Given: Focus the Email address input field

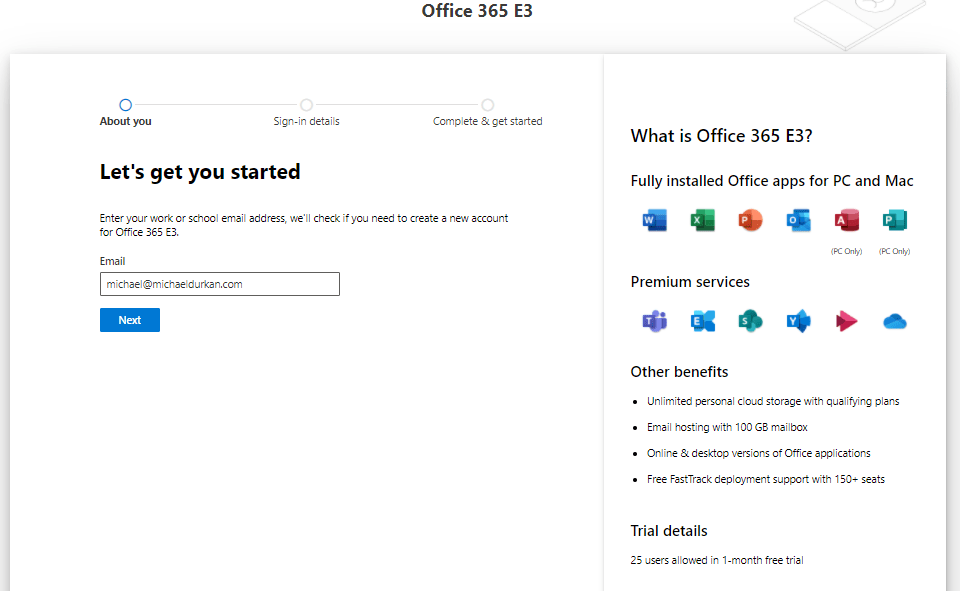Looking at the screenshot, I should click(x=220, y=284).
